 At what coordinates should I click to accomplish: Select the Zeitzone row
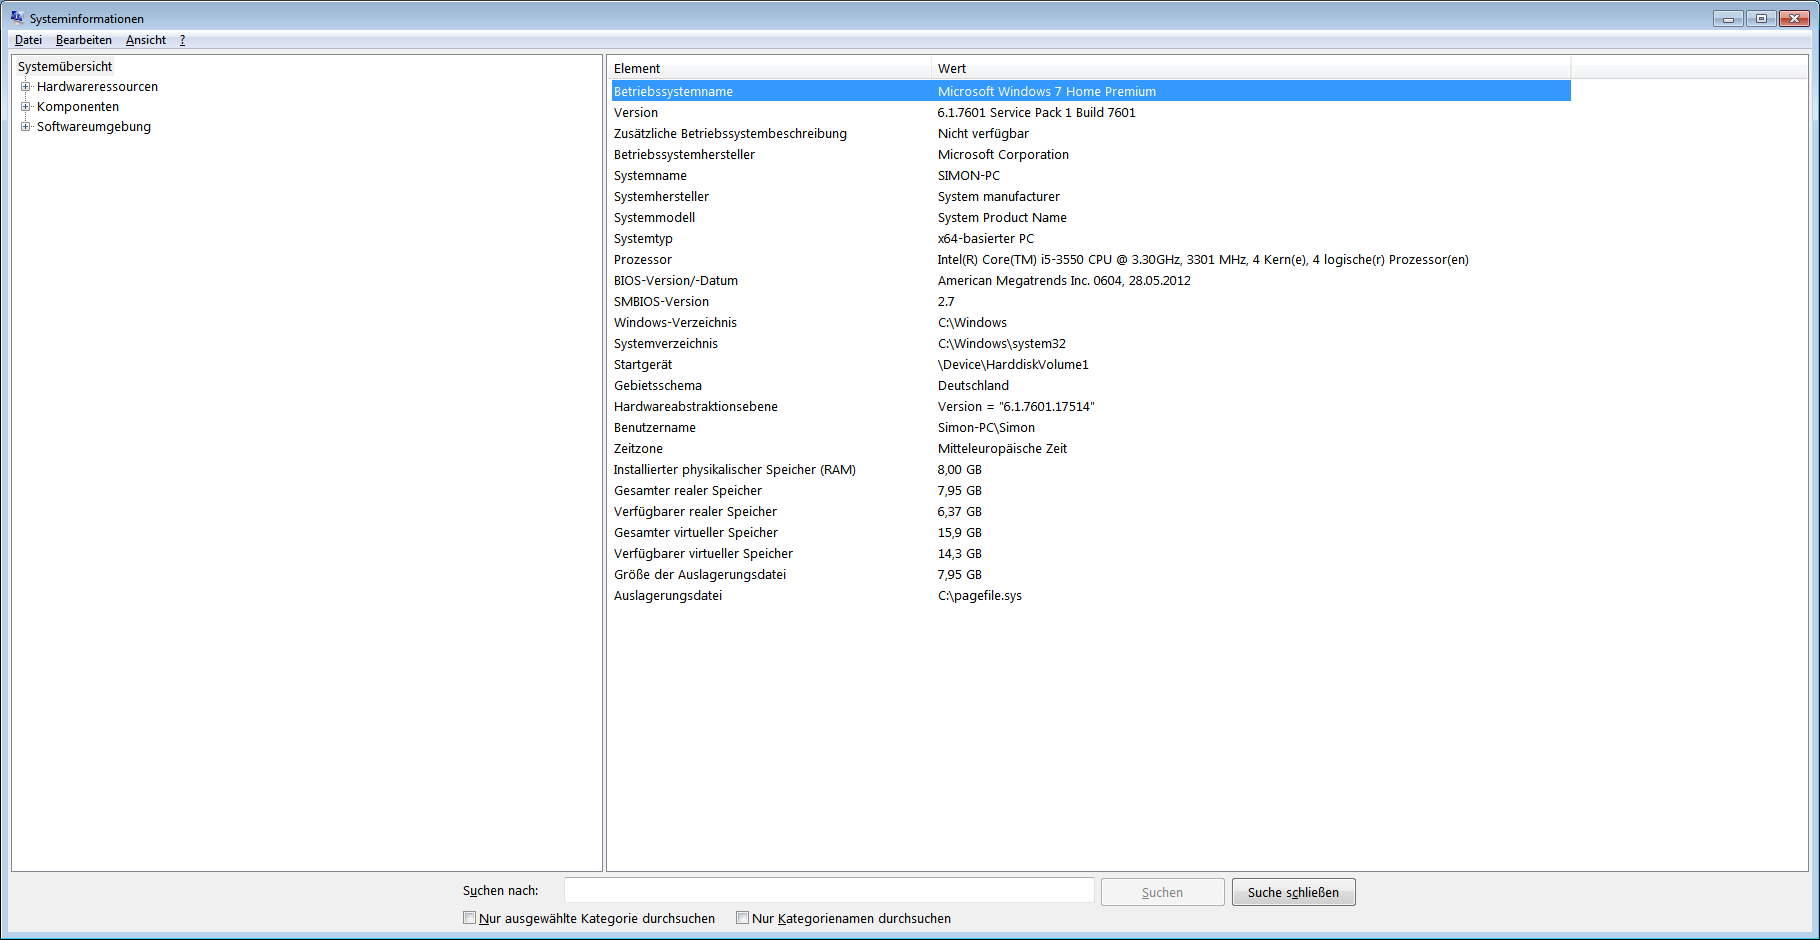click(1091, 448)
